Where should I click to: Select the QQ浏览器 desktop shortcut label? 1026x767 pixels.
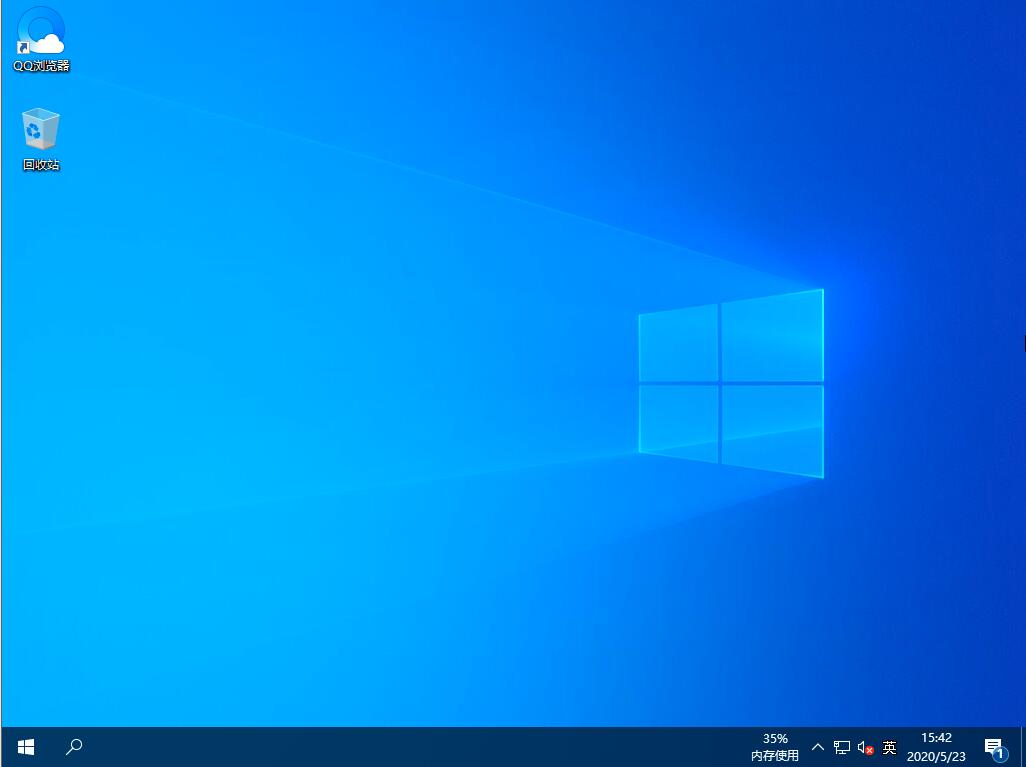40,68
